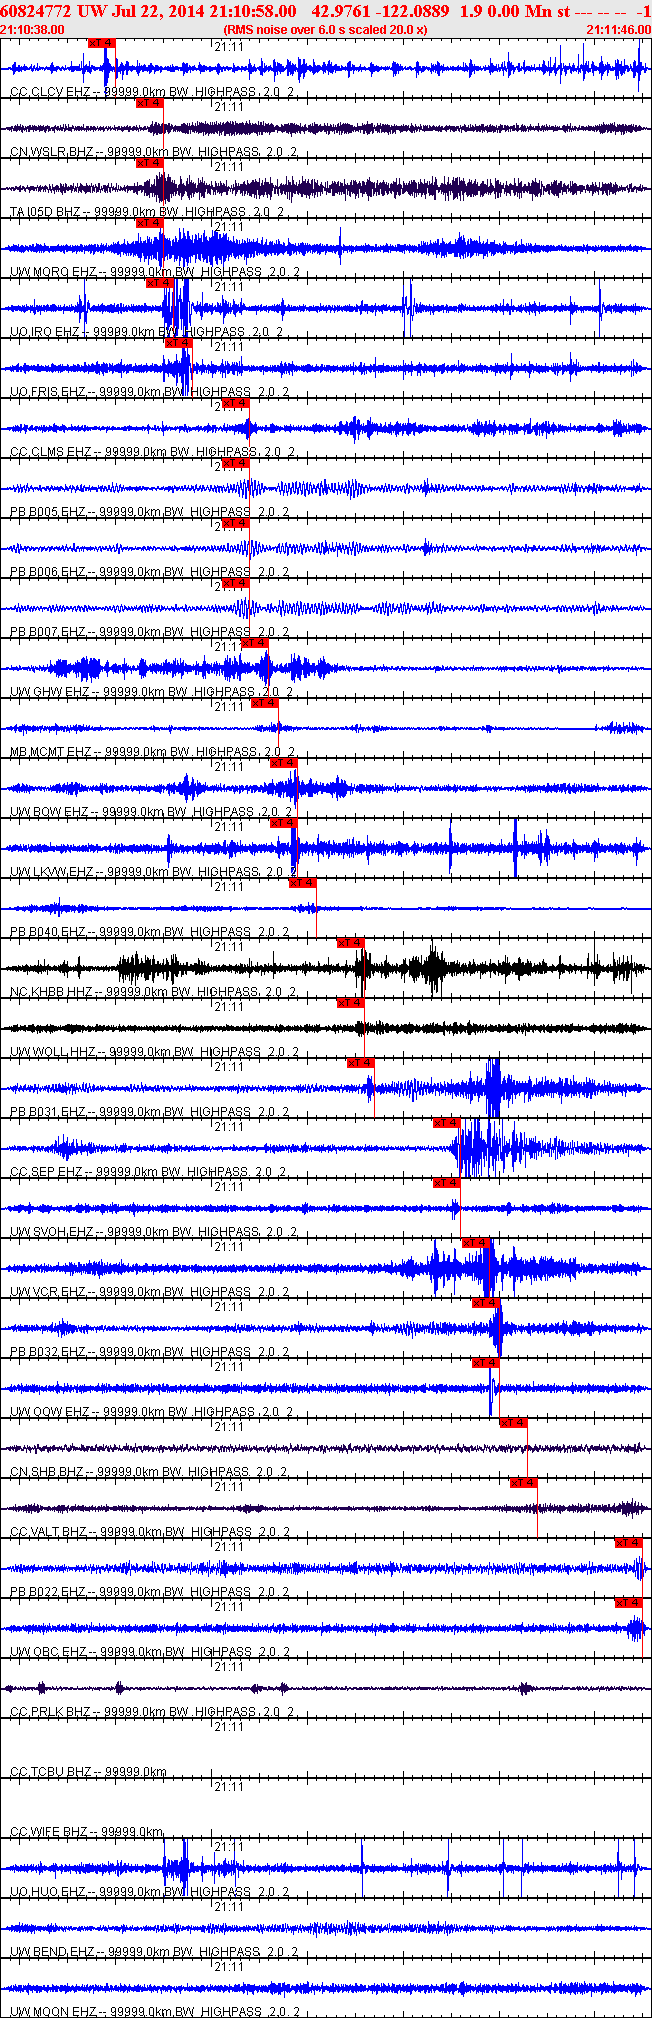Click the event ID 60824772 in header
Image resolution: width=652 pixels, height=2018 pixels.
(x=35, y=11)
